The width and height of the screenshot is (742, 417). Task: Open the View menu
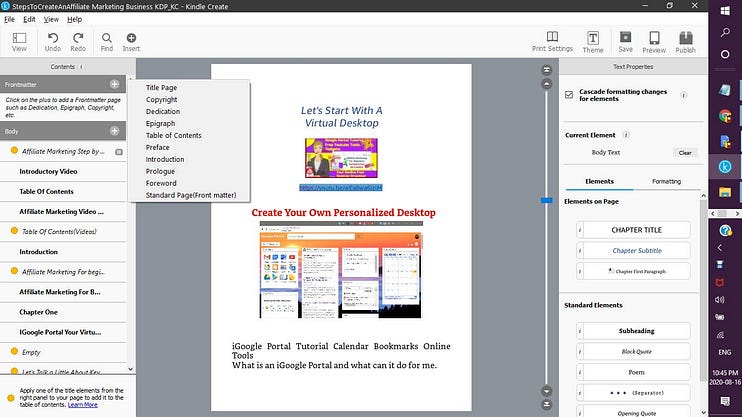click(51, 19)
